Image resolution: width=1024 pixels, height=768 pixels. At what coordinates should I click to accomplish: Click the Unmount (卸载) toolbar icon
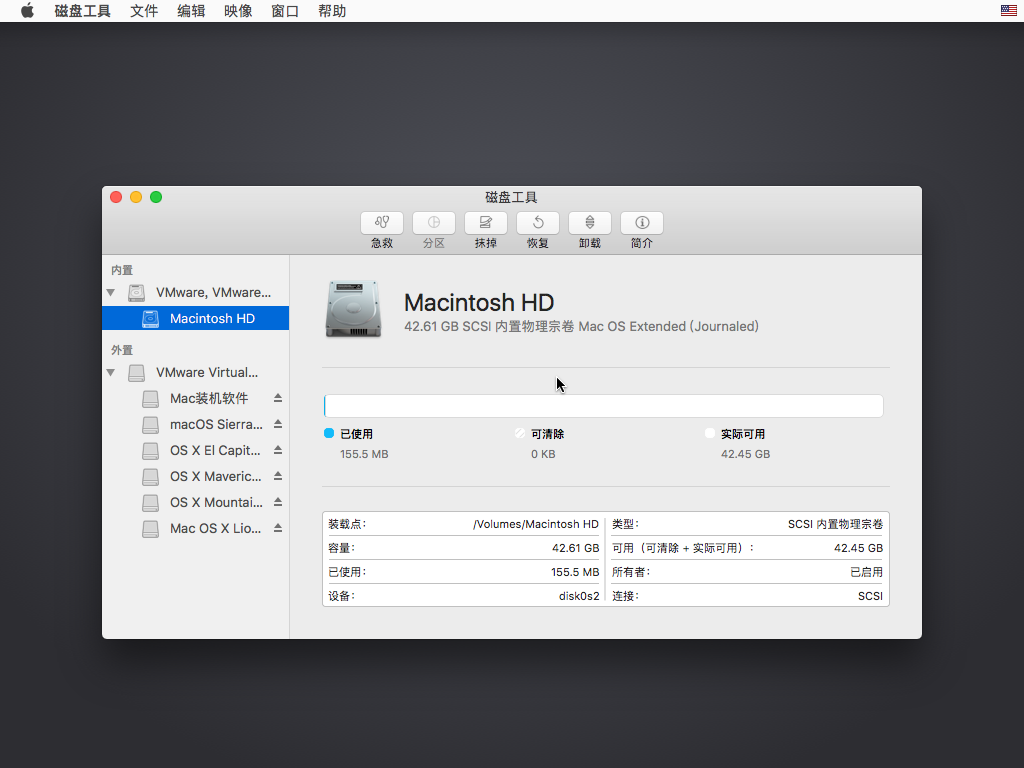click(590, 223)
